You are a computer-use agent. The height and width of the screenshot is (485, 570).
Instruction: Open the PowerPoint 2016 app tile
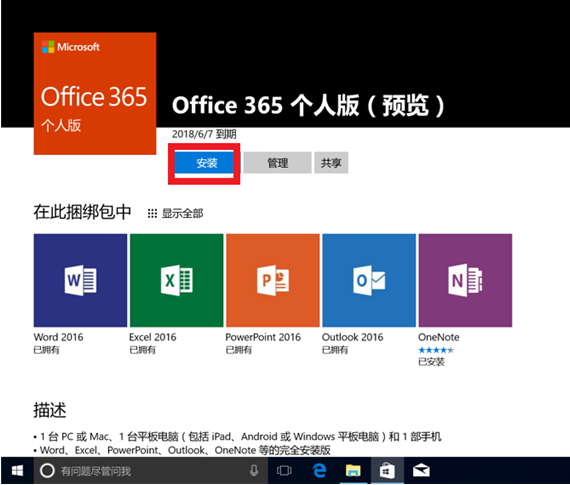pos(273,280)
